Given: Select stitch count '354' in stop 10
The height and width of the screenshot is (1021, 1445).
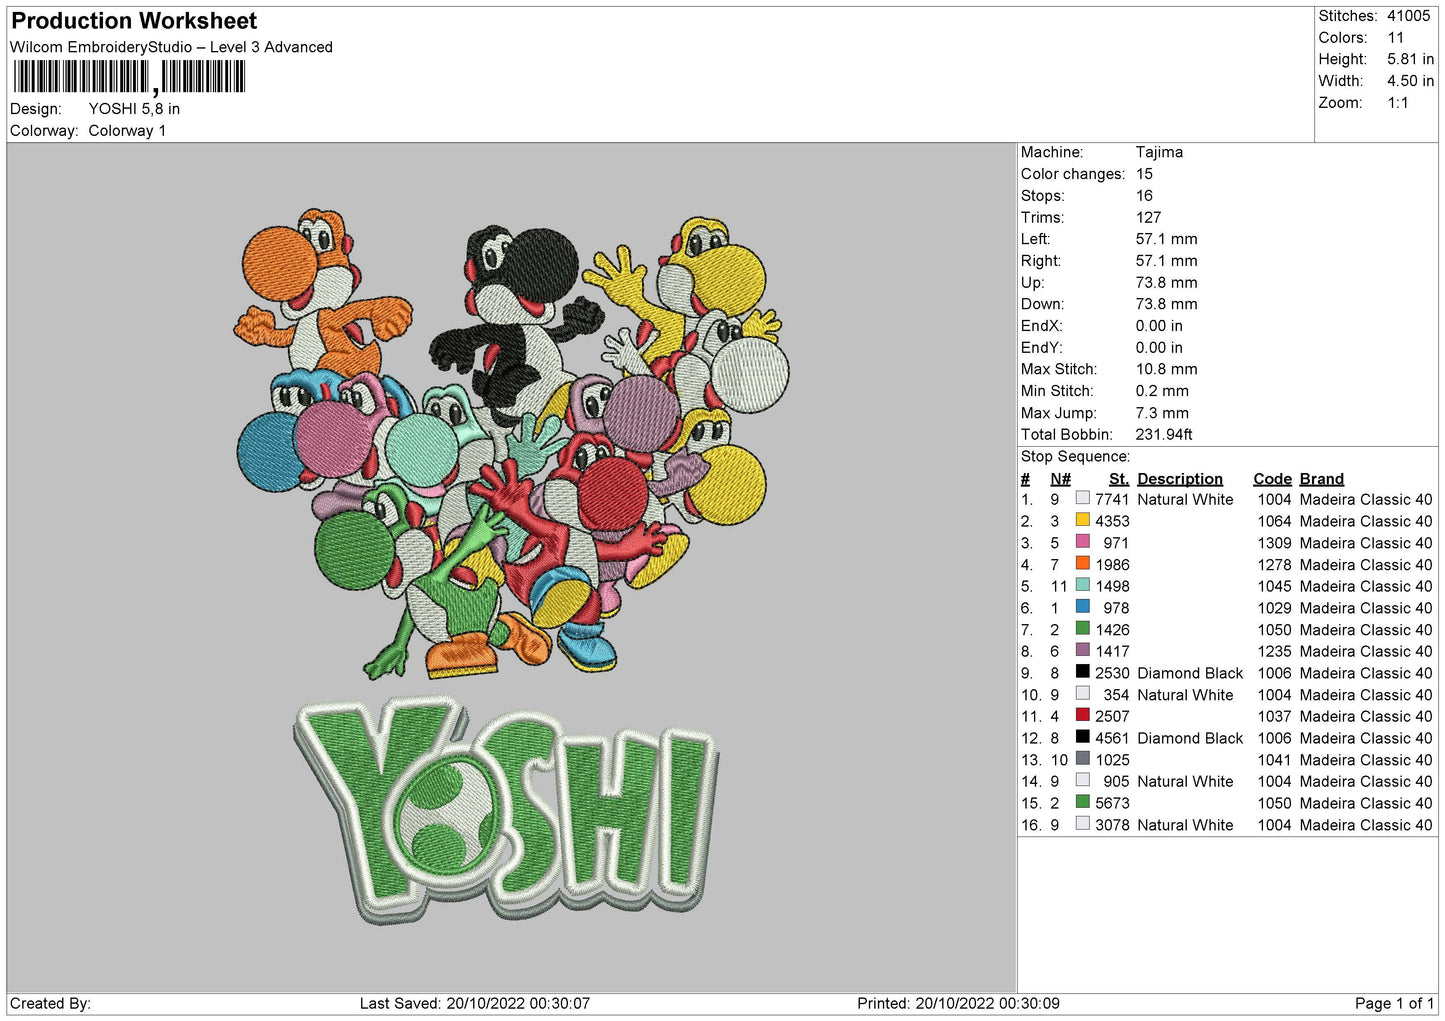Looking at the screenshot, I should tap(1116, 695).
